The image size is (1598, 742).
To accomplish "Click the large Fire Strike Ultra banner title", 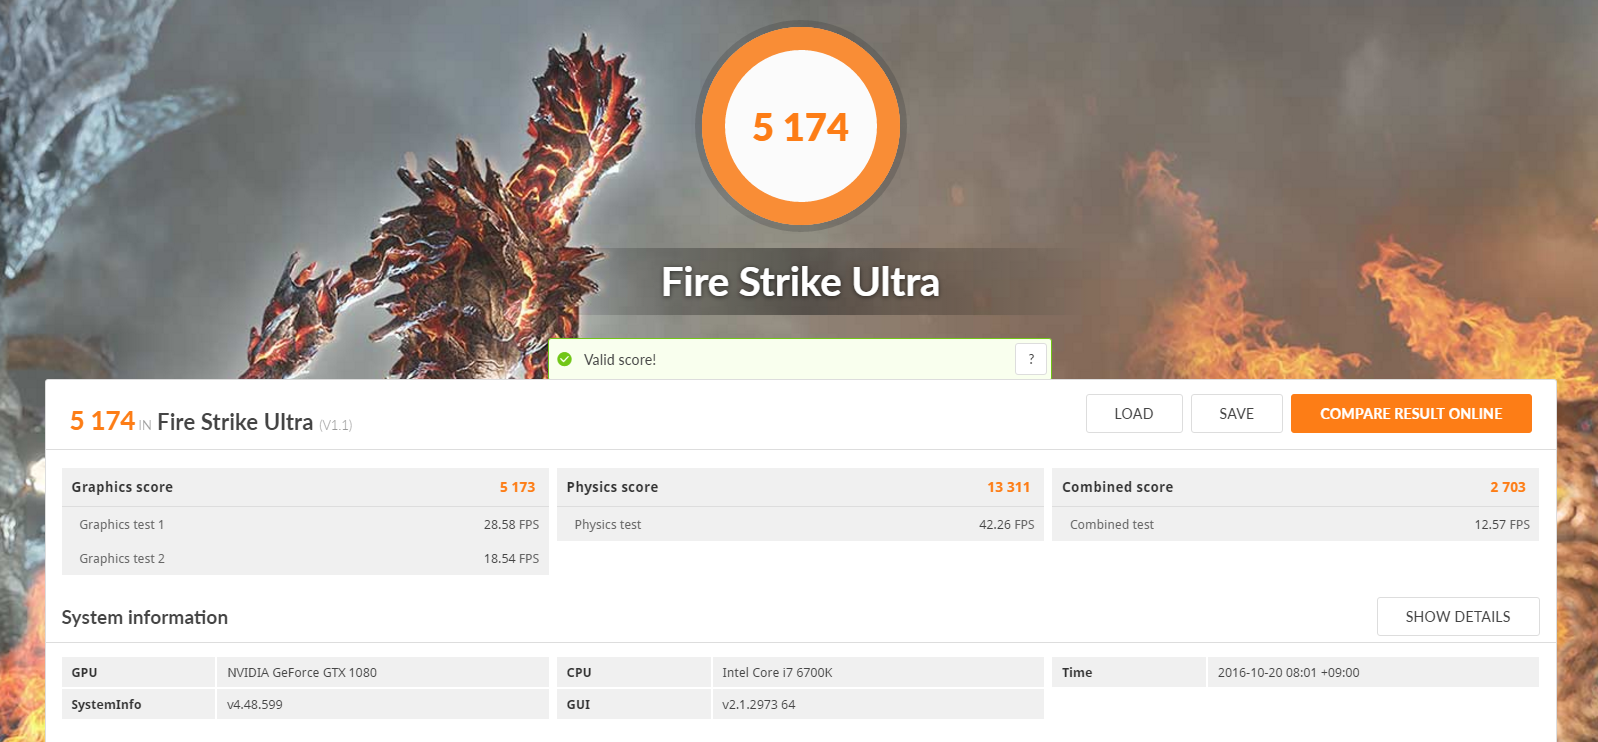I will click(800, 283).
